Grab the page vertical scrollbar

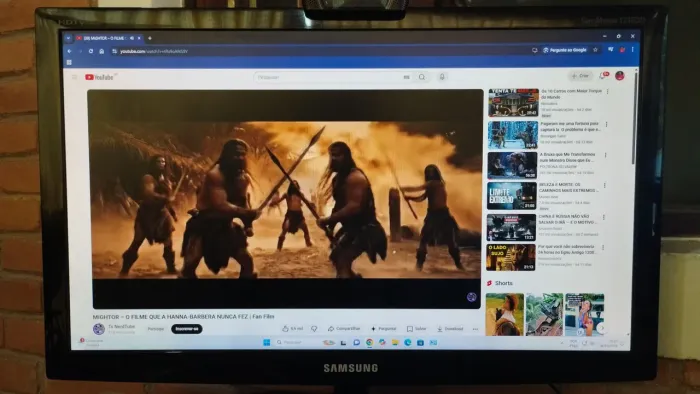(634, 118)
